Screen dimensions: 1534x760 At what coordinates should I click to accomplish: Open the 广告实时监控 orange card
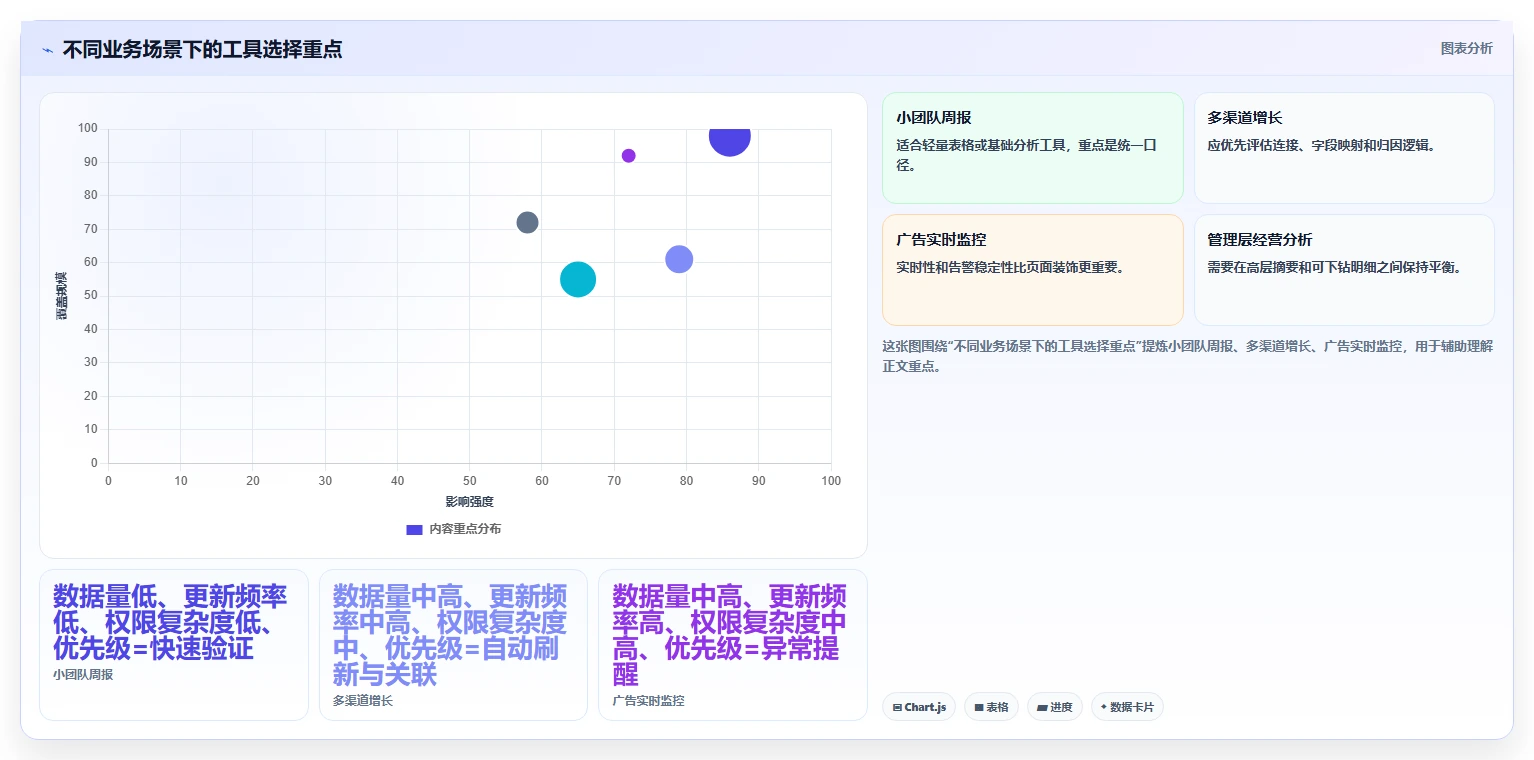click(x=1033, y=270)
